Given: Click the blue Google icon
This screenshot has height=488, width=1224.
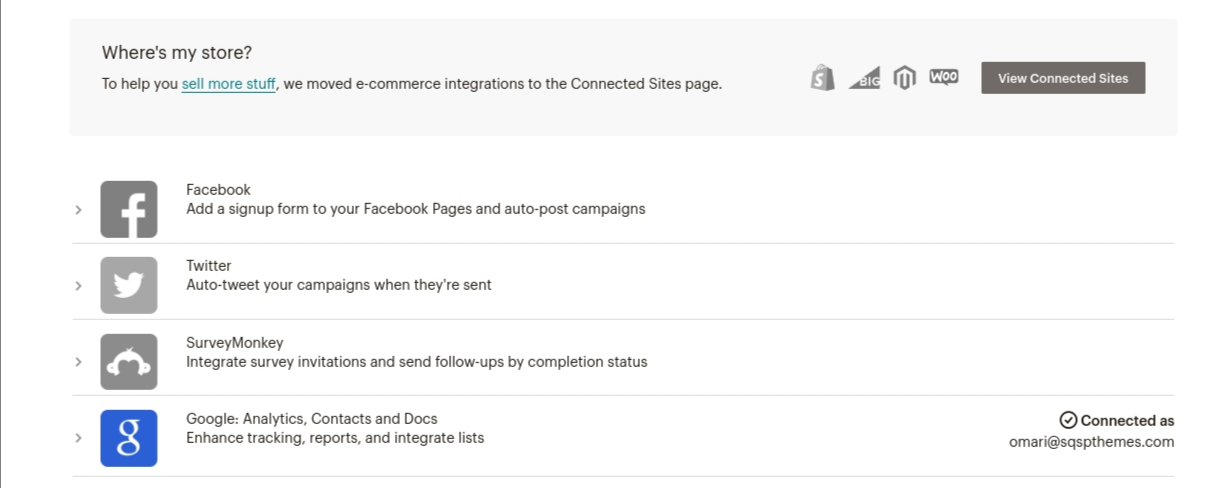Looking at the screenshot, I should pos(129,438).
